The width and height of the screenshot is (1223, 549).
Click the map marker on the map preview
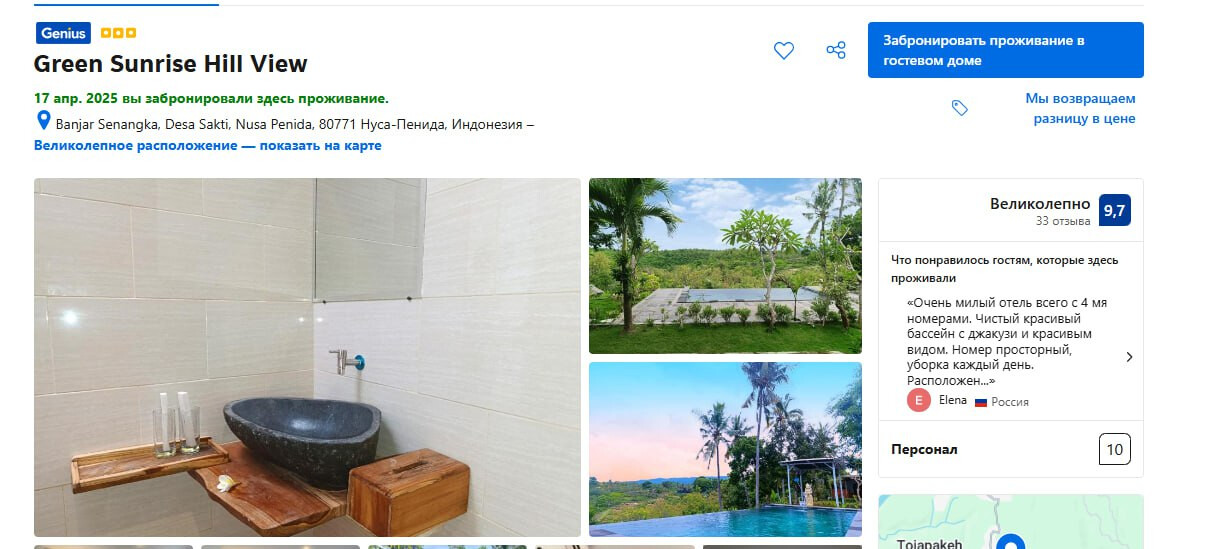click(1011, 542)
